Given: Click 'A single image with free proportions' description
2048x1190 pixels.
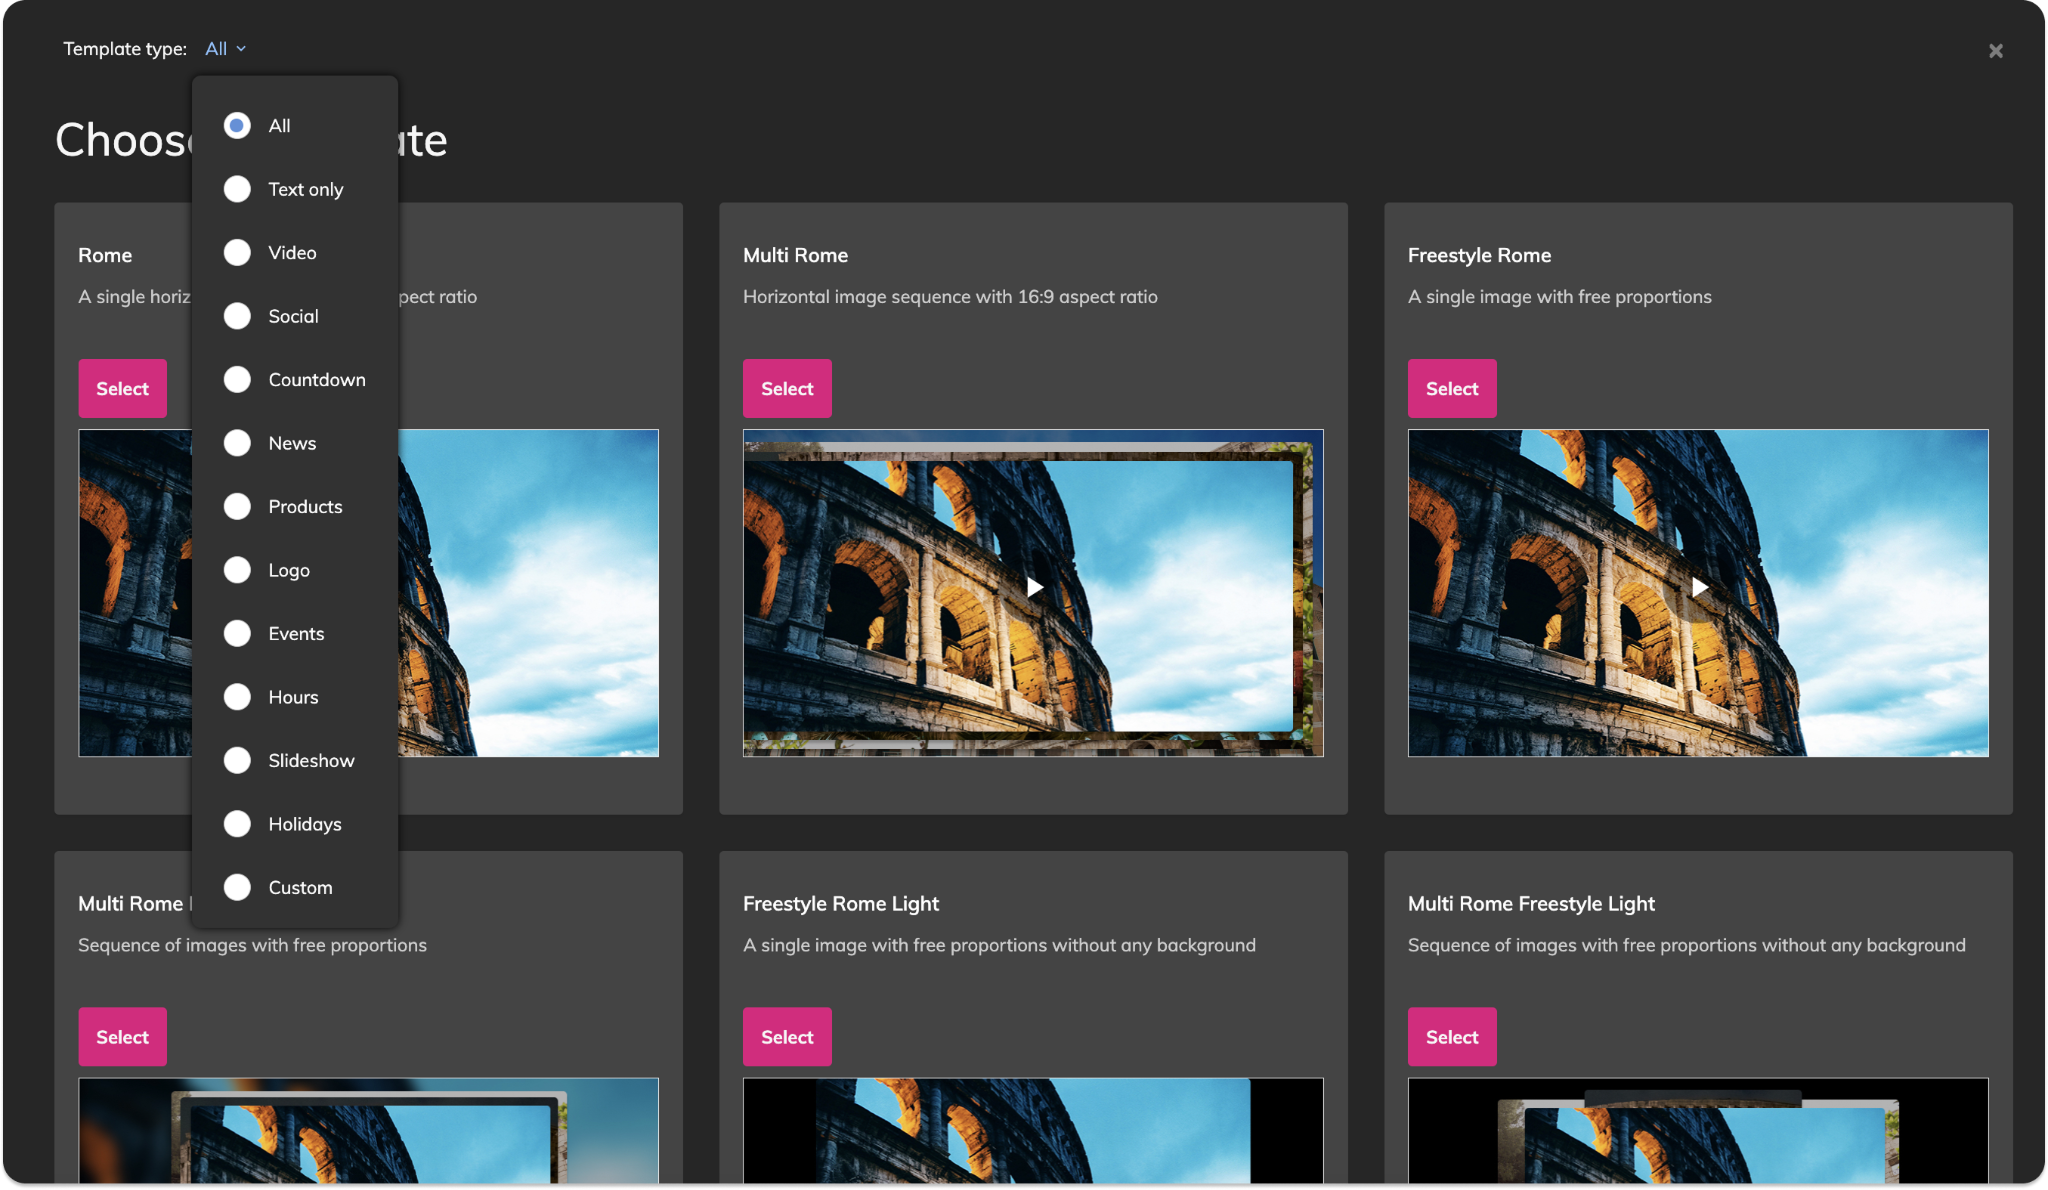Looking at the screenshot, I should [1560, 297].
